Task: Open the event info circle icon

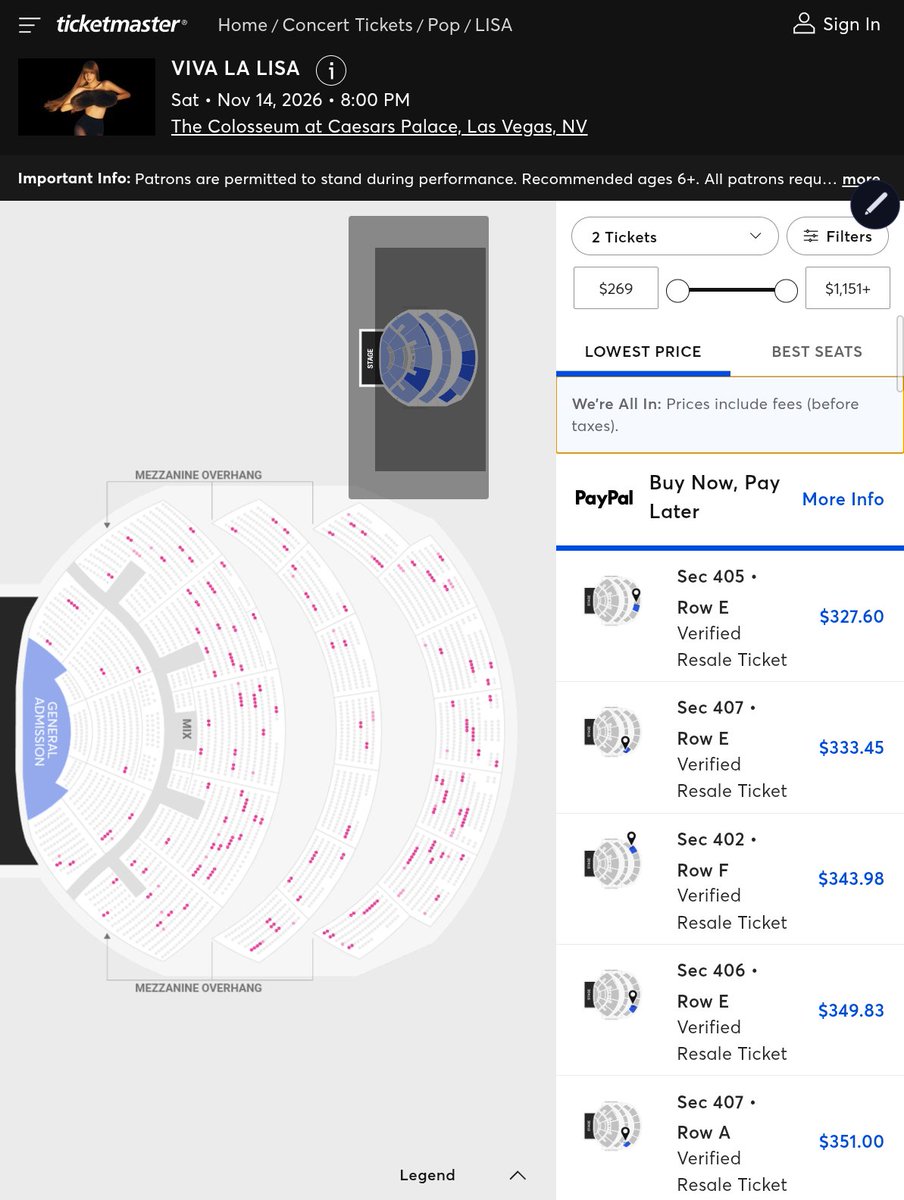Action: click(x=331, y=71)
